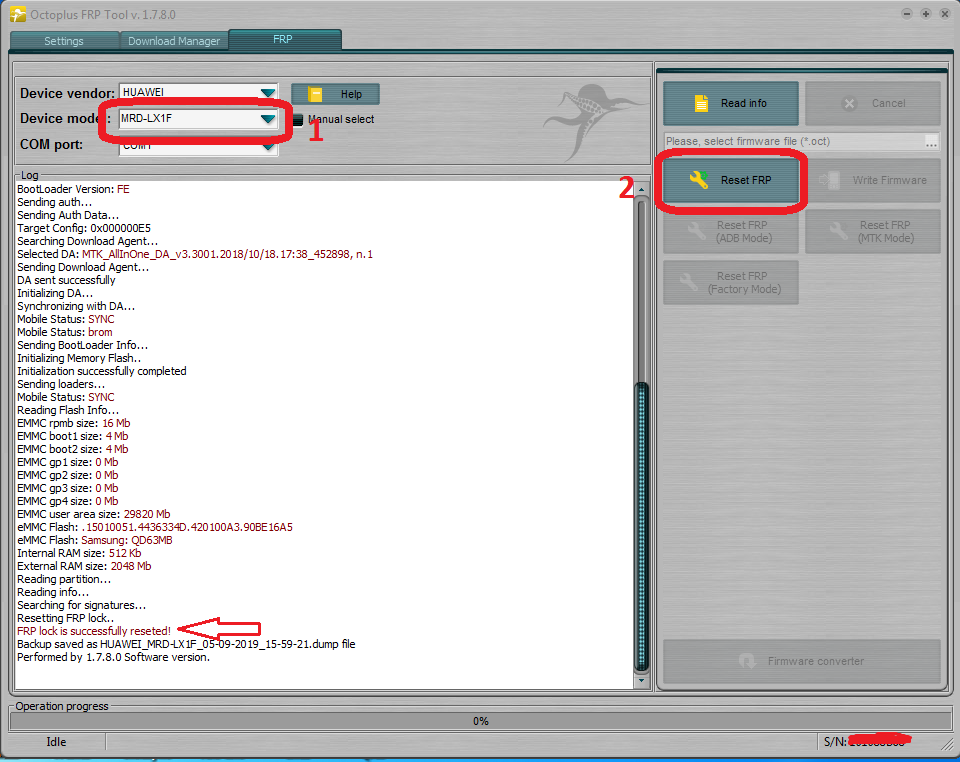Viewport: 960px width, 762px height.
Task: Click 'DA sent successfully' log line
Action: point(66,280)
